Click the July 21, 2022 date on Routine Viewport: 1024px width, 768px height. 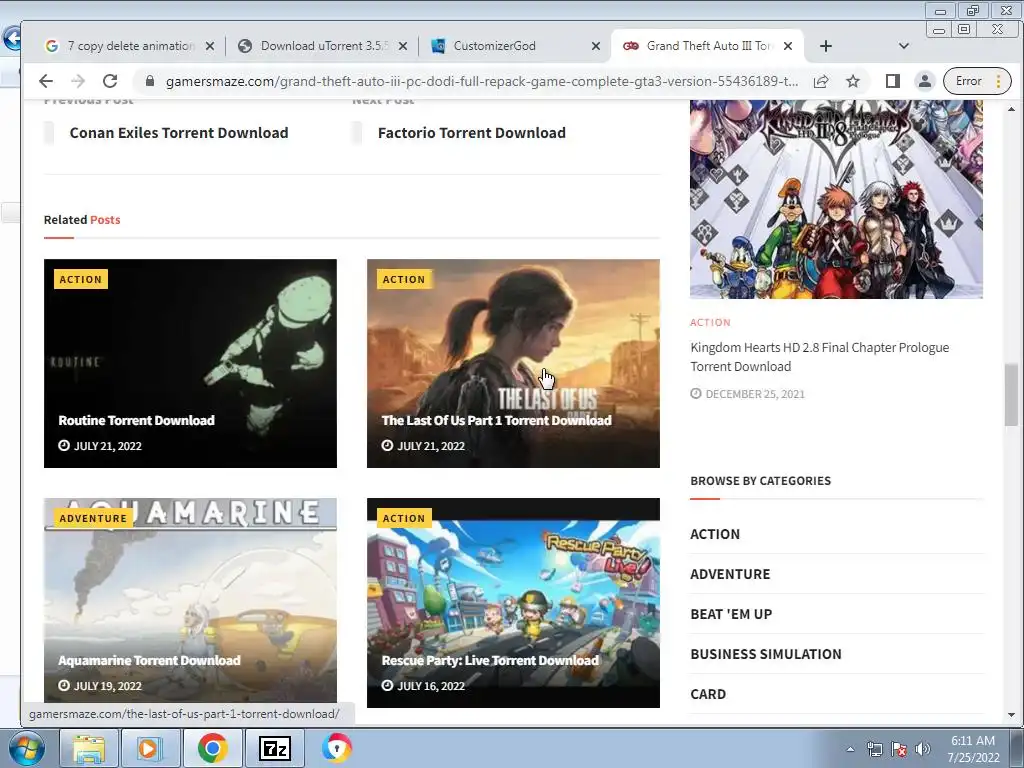tap(107, 446)
